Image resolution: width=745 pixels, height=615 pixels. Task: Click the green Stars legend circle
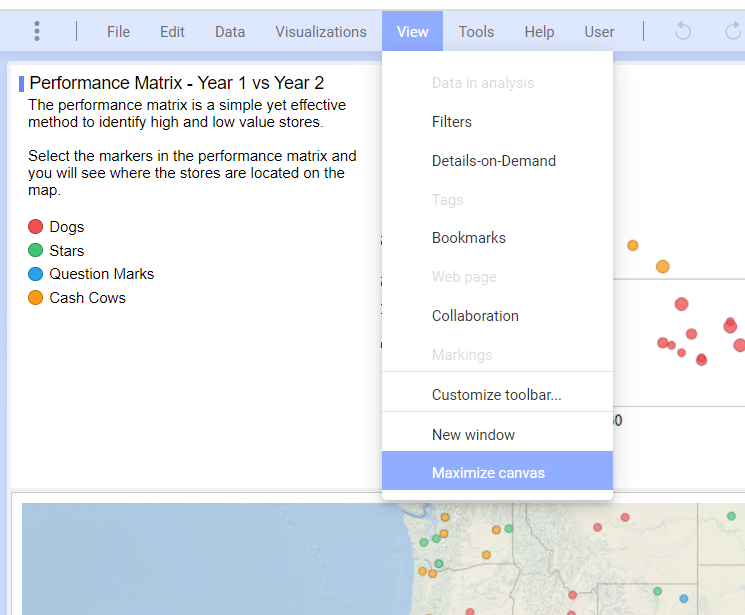pyautogui.click(x=36, y=251)
